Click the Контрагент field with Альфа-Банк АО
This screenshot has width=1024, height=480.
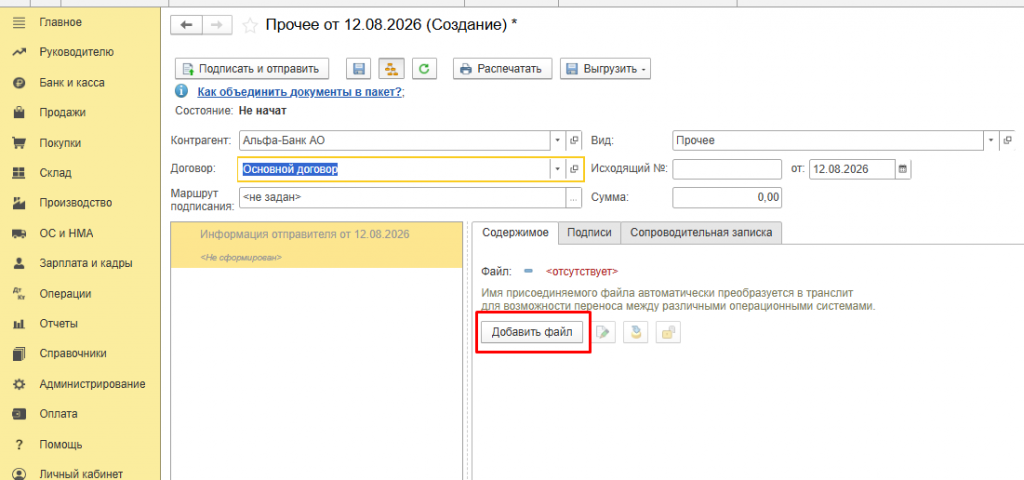[394, 140]
